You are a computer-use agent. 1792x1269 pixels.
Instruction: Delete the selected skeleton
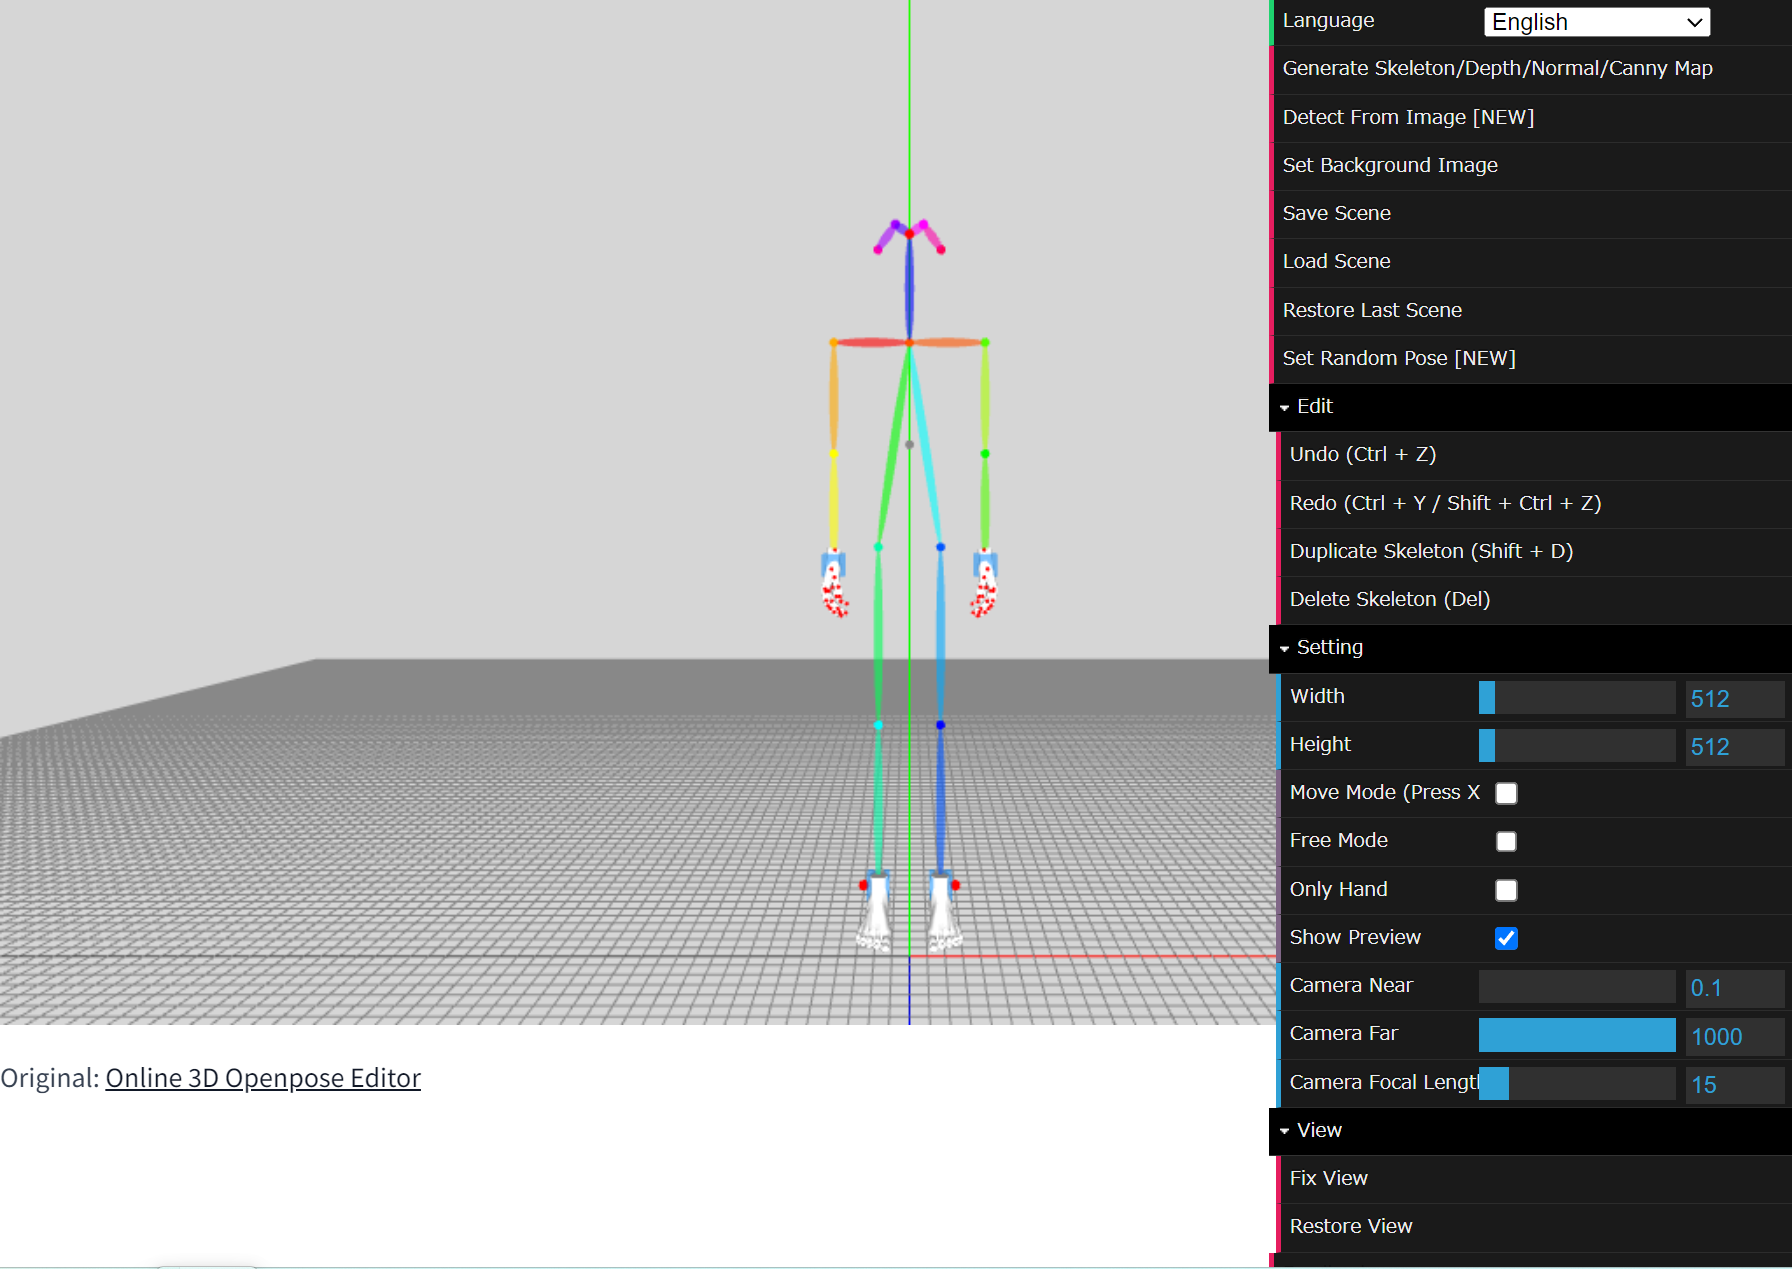1388,599
